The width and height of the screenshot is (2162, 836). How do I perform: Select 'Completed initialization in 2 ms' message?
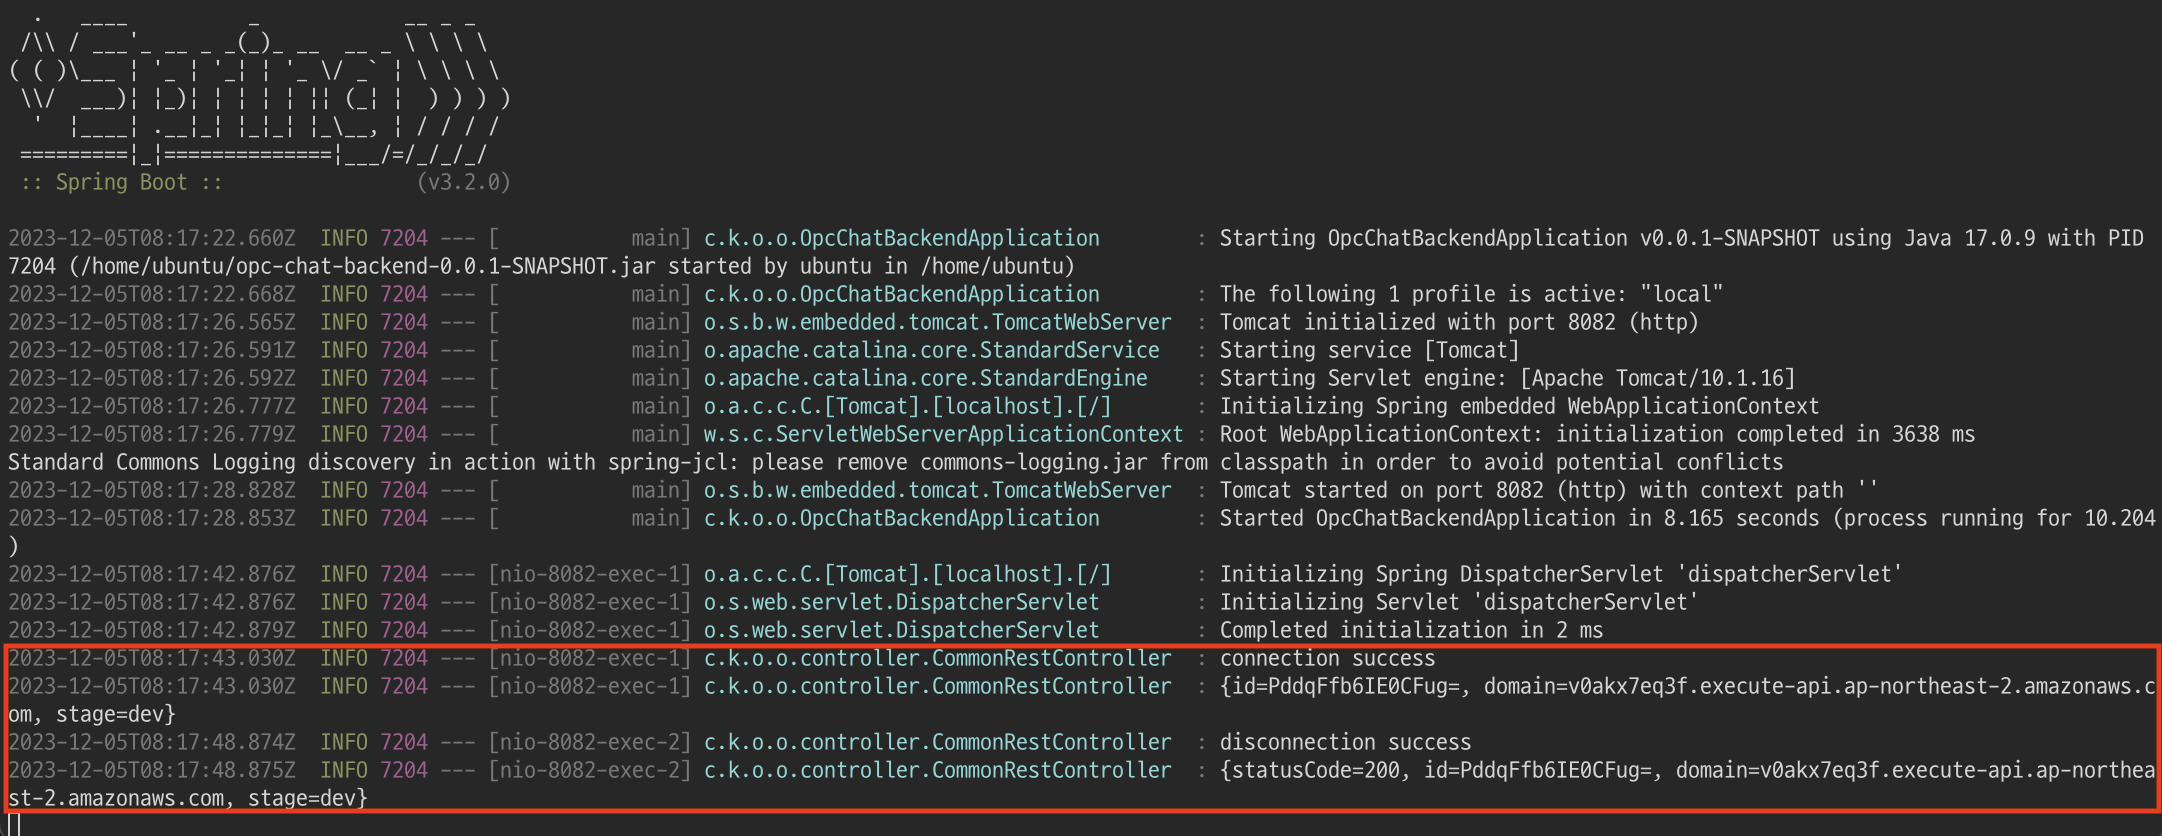click(x=1411, y=630)
